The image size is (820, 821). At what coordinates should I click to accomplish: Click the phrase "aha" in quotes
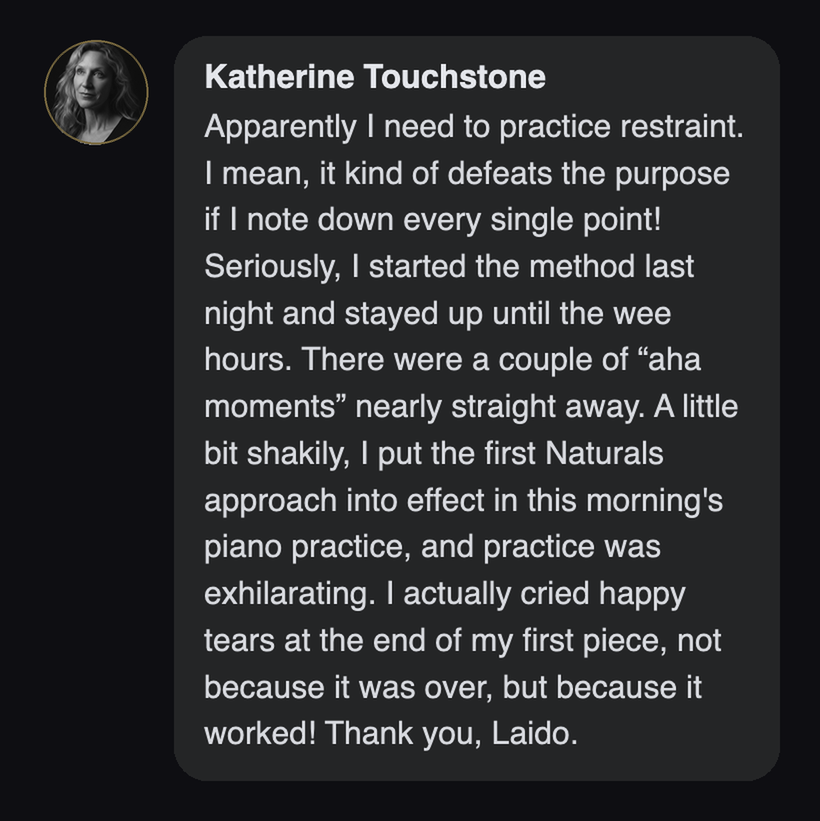[x=674, y=360]
